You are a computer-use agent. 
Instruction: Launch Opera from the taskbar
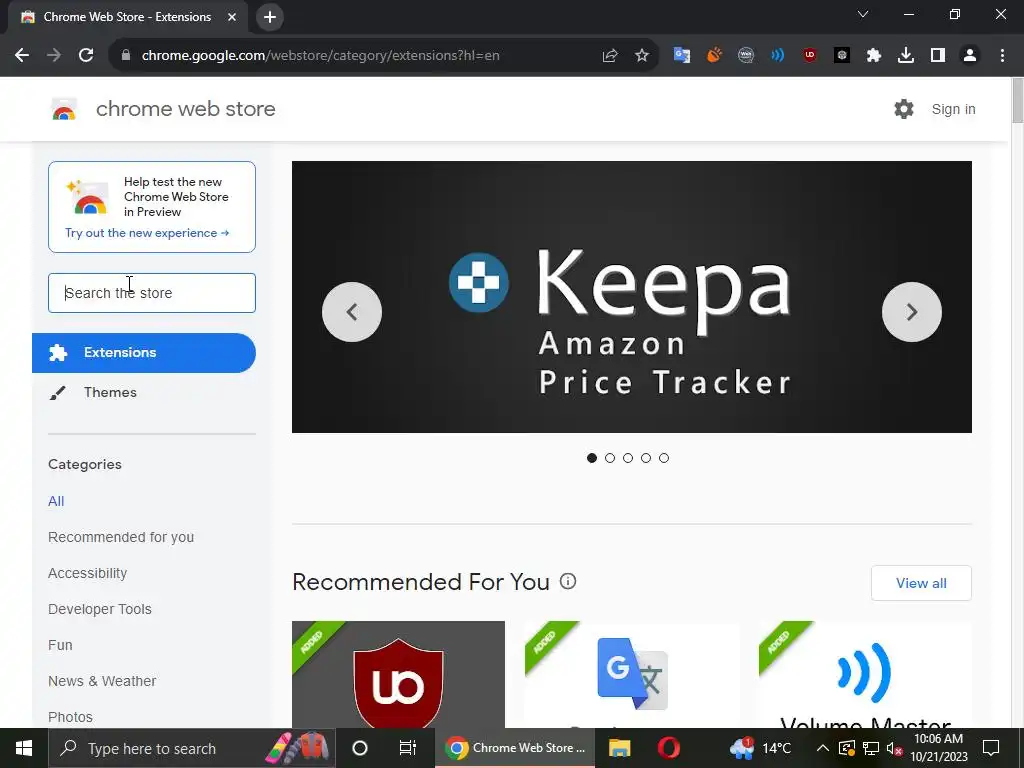point(669,748)
